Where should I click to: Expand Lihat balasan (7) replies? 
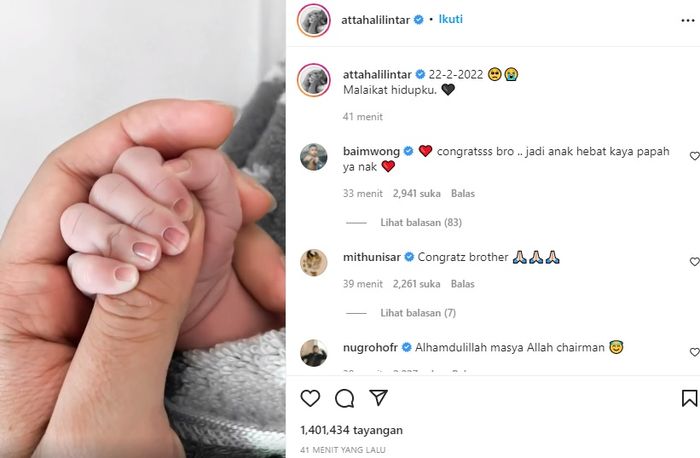(418, 313)
